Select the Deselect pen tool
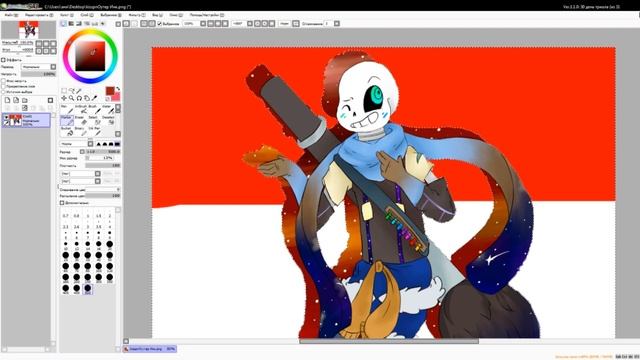Viewport: 640px width, 360px height. click(108, 120)
